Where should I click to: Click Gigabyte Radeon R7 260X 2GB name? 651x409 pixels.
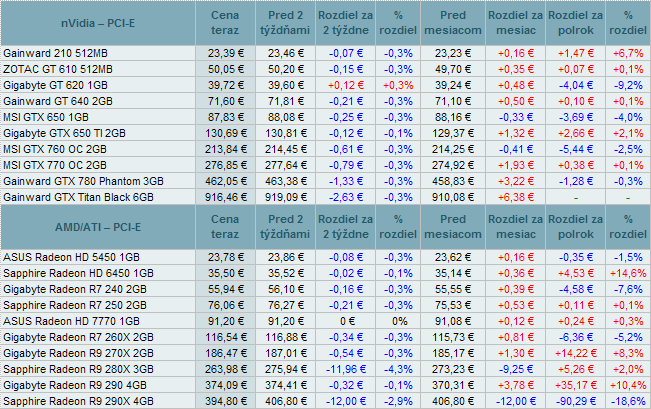(78, 338)
